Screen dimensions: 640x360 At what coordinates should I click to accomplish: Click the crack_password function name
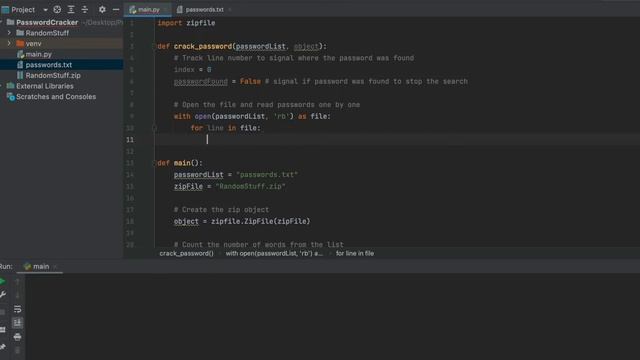(203, 47)
